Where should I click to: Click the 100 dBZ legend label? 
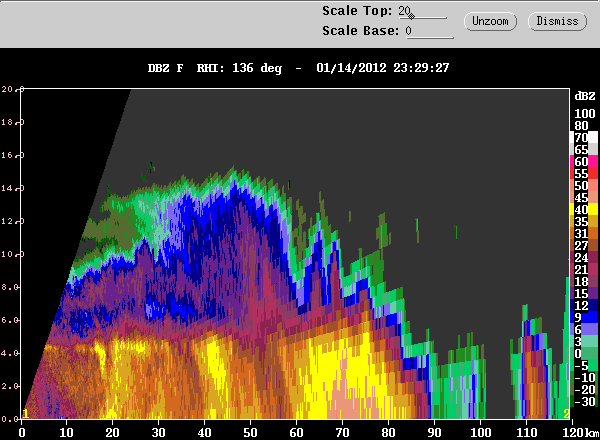(x=585, y=114)
